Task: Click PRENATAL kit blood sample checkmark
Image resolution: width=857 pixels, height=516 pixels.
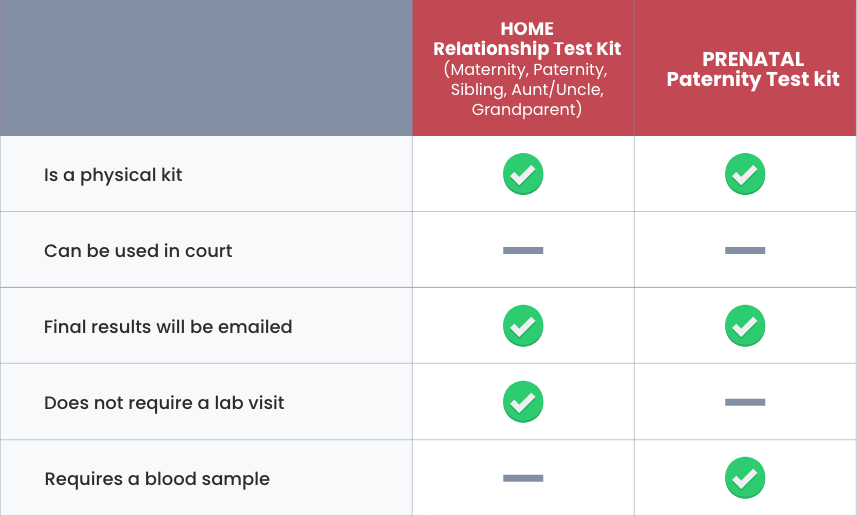Action: coord(745,478)
